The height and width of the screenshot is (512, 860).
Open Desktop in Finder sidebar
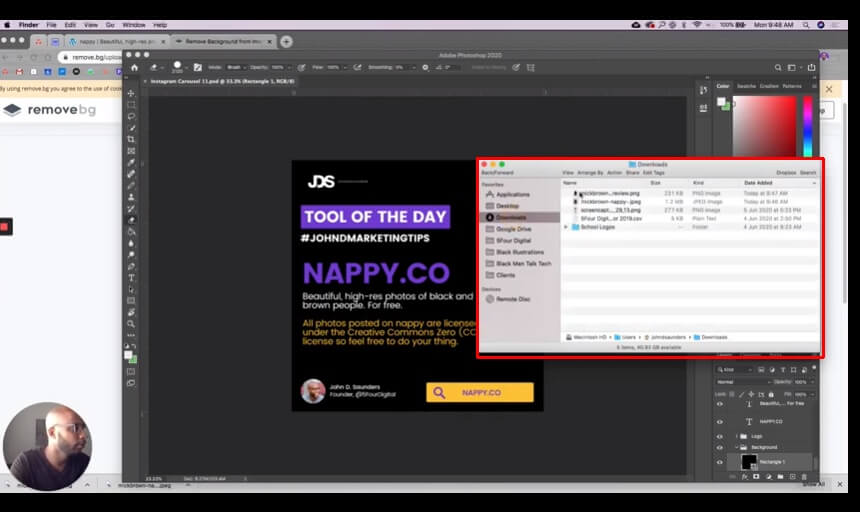pos(507,206)
